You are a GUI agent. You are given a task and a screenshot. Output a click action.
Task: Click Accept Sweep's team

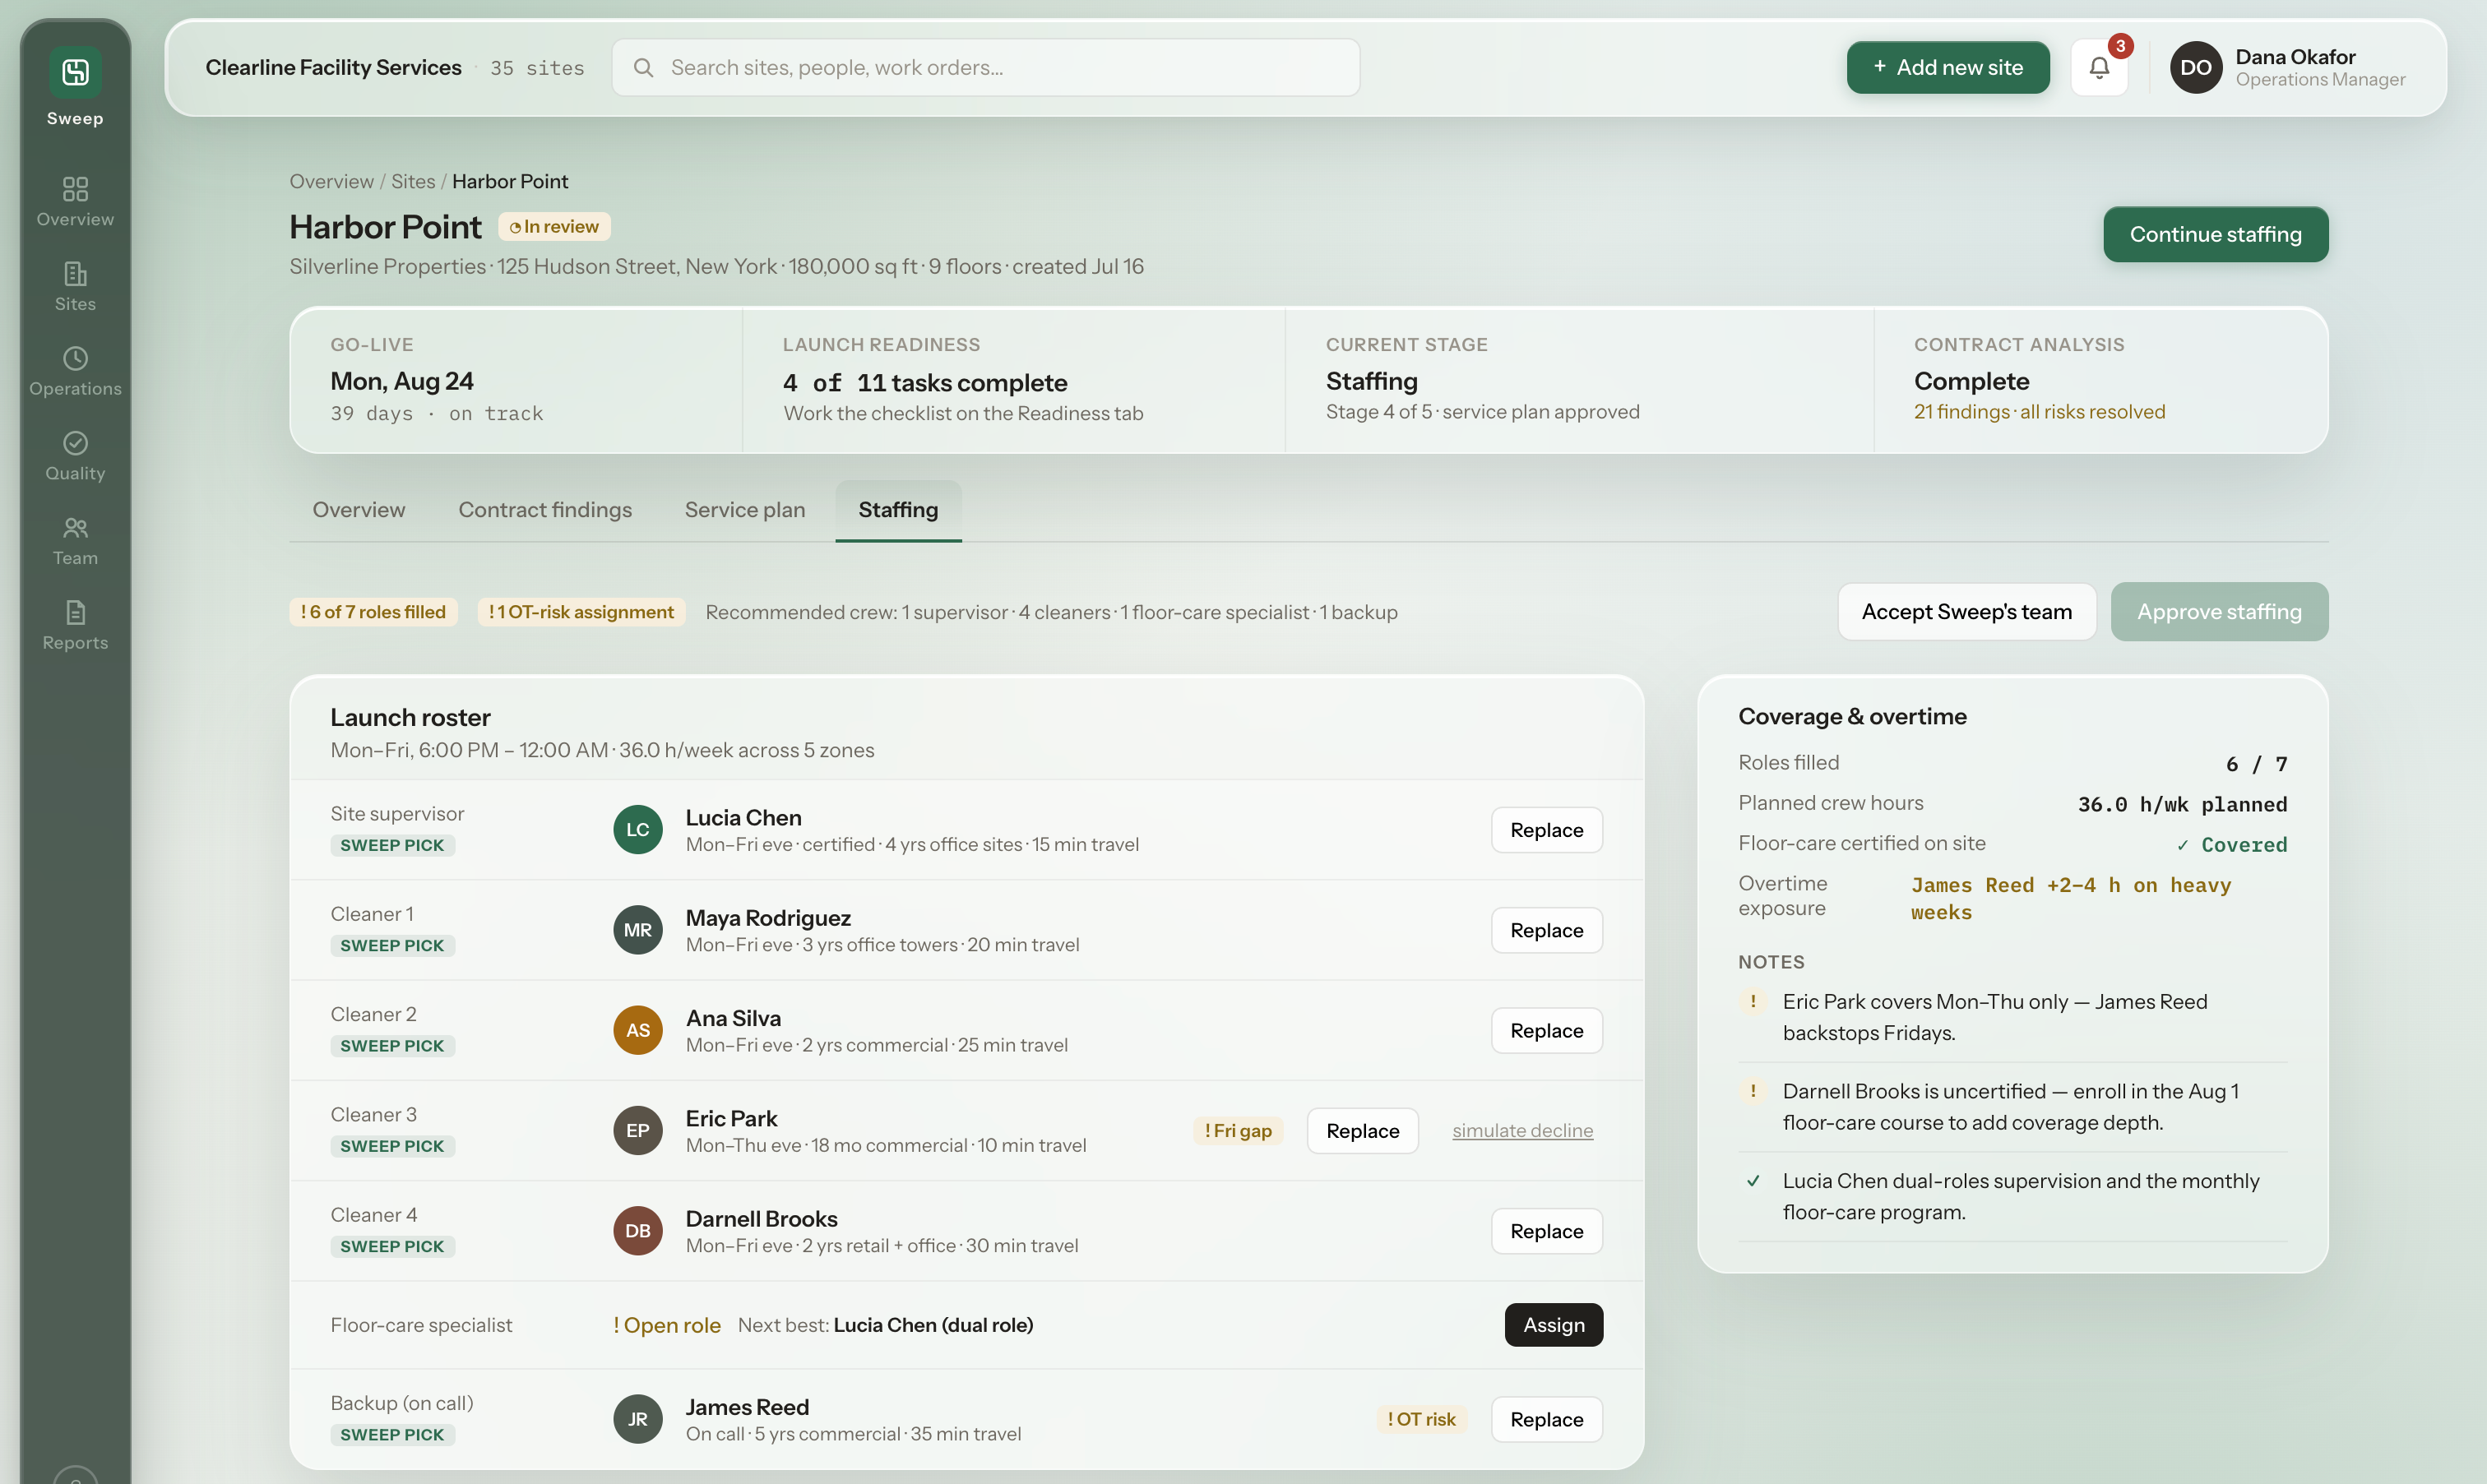coord(1966,611)
